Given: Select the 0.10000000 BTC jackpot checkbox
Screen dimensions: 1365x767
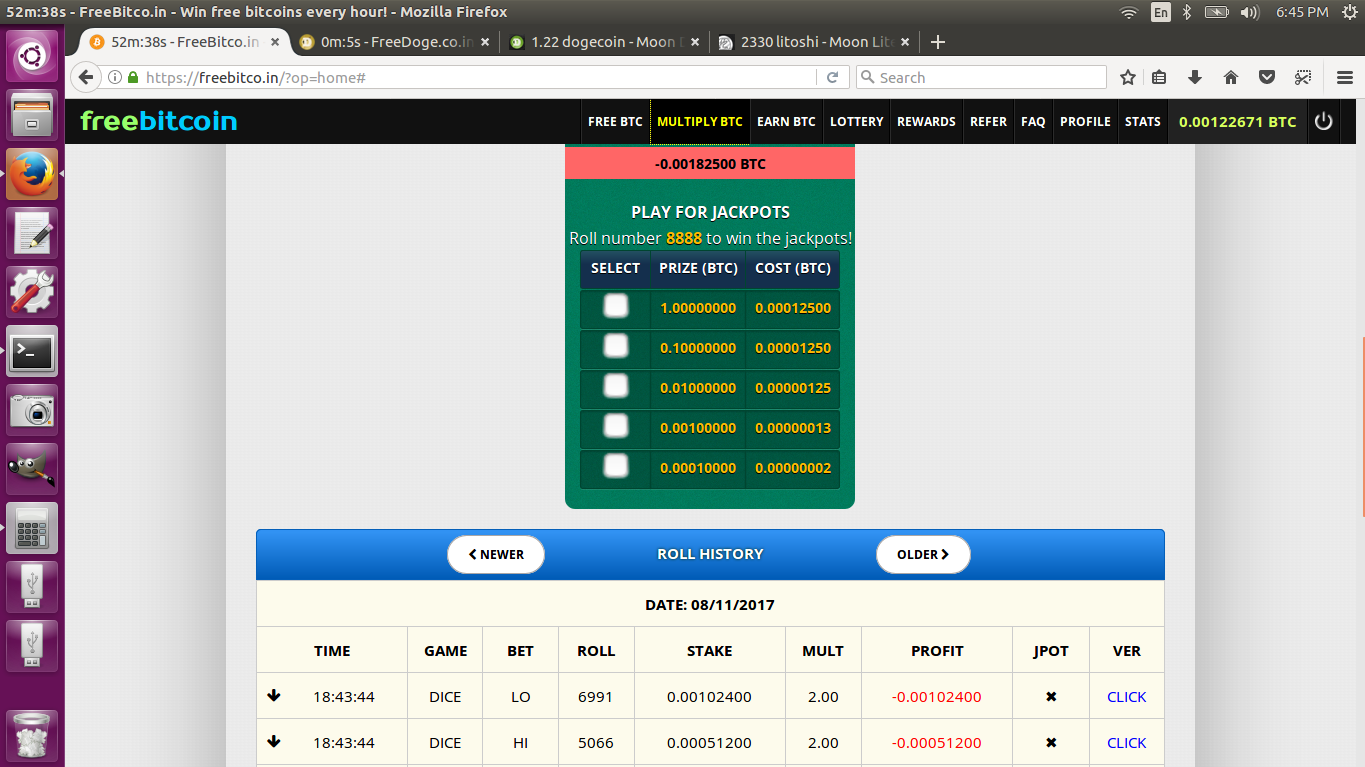Looking at the screenshot, I should tap(616, 346).
